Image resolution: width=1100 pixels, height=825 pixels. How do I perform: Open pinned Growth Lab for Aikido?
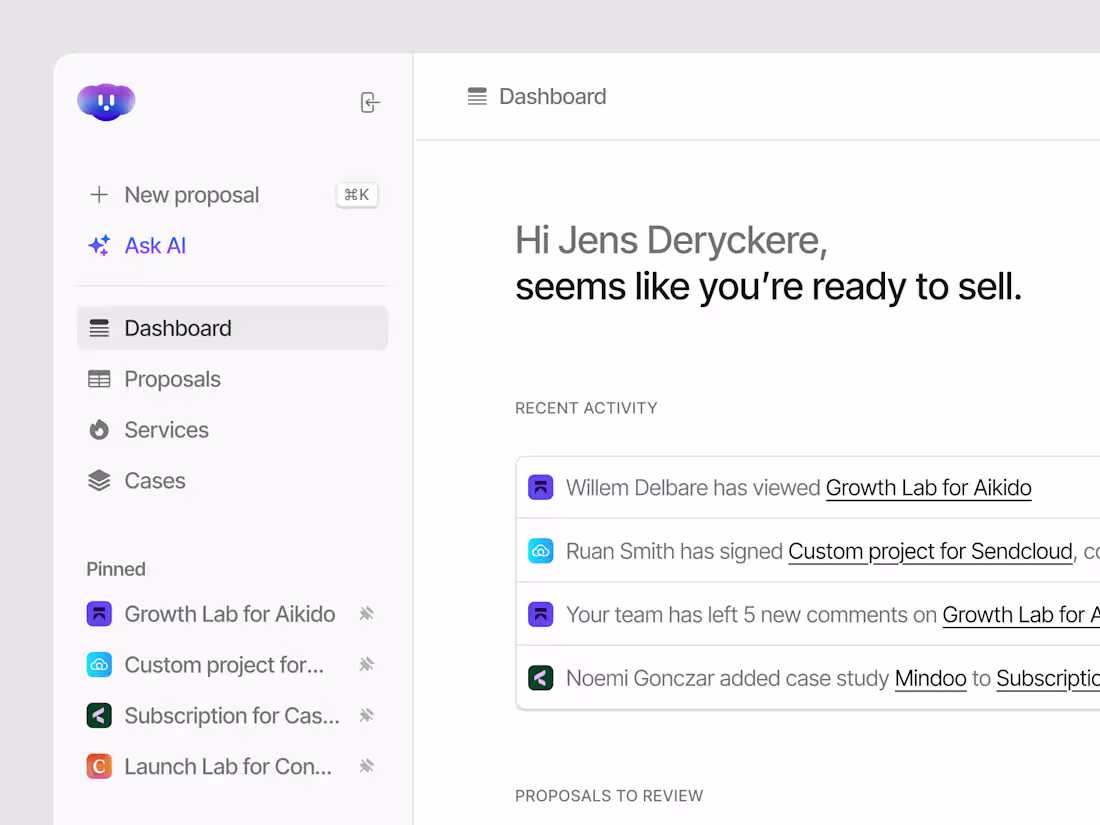pyautogui.click(x=229, y=614)
